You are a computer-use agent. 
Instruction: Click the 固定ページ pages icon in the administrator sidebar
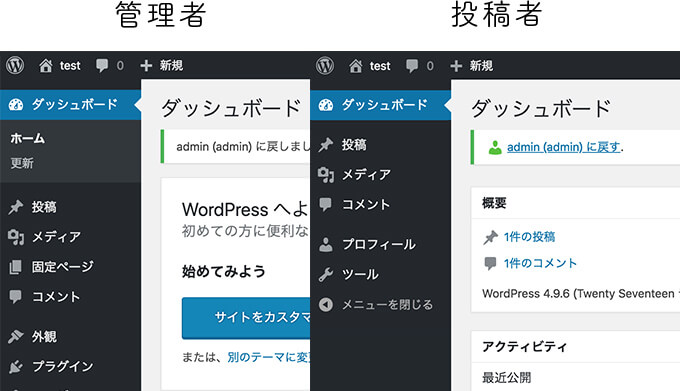click(x=15, y=267)
